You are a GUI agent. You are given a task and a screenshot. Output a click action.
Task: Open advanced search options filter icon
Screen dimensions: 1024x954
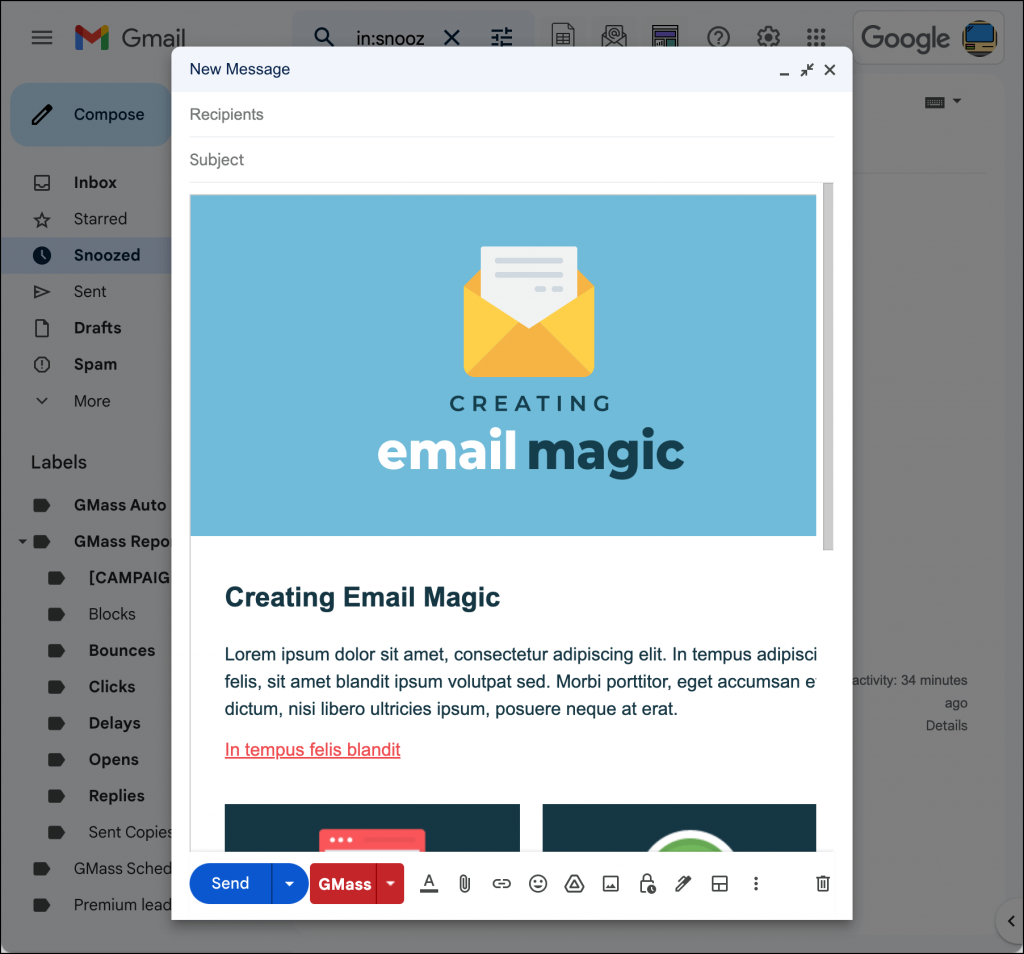[x=501, y=36]
